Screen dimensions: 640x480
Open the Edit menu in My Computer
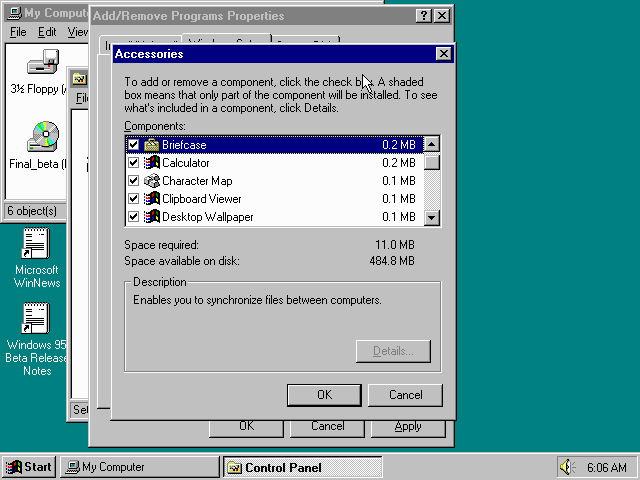click(x=47, y=32)
